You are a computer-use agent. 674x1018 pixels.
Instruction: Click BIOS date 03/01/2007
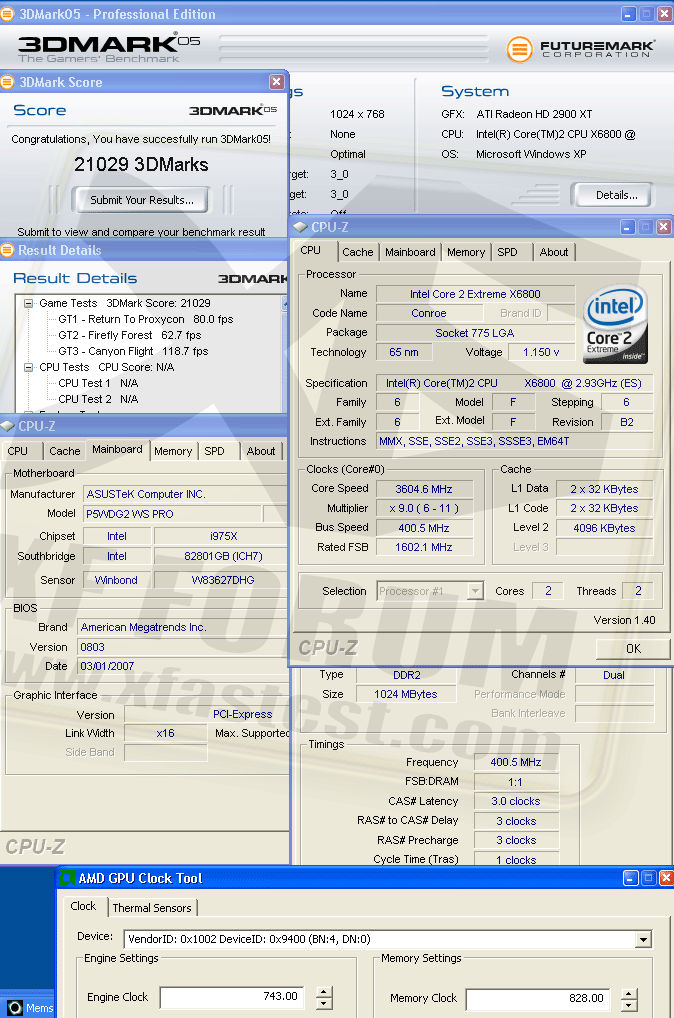(x=182, y=666)
